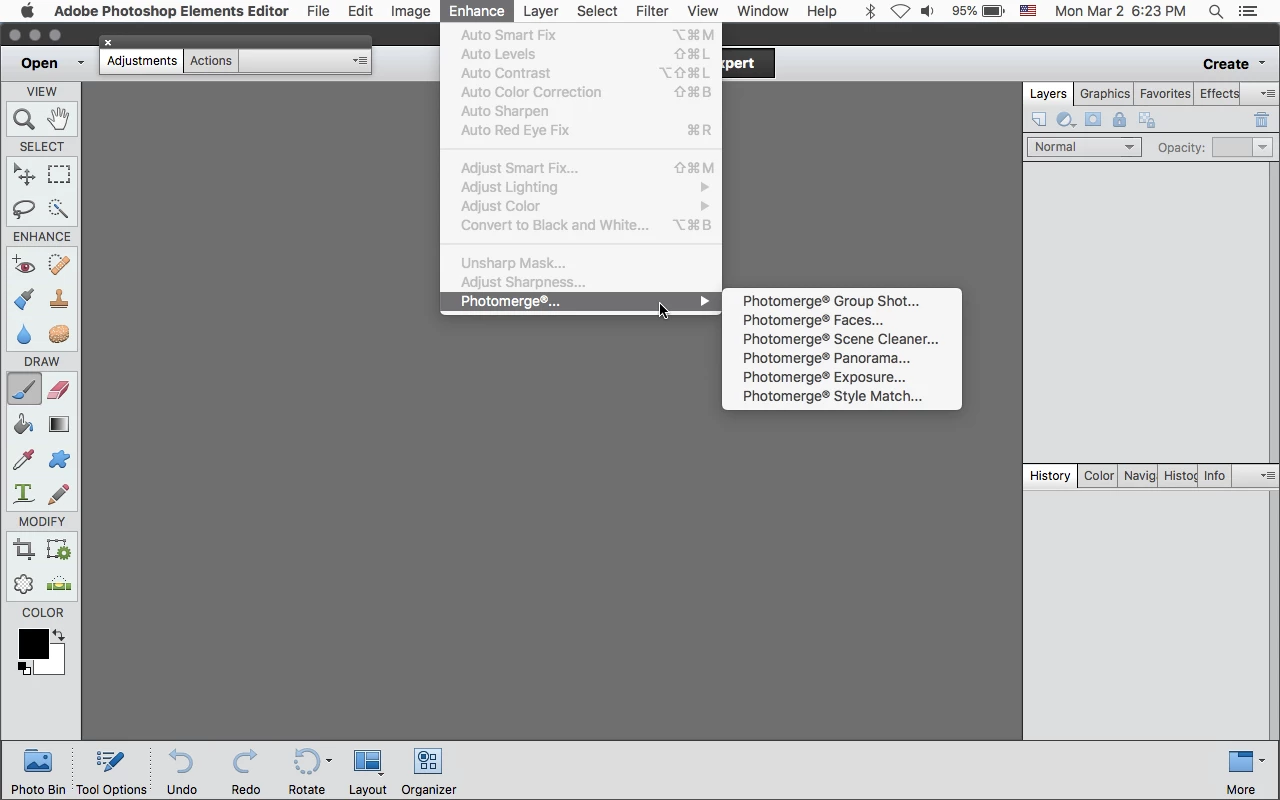Create a new layer icon
The height and width of the screenshot is (800, 1280).
point(1039,120)
